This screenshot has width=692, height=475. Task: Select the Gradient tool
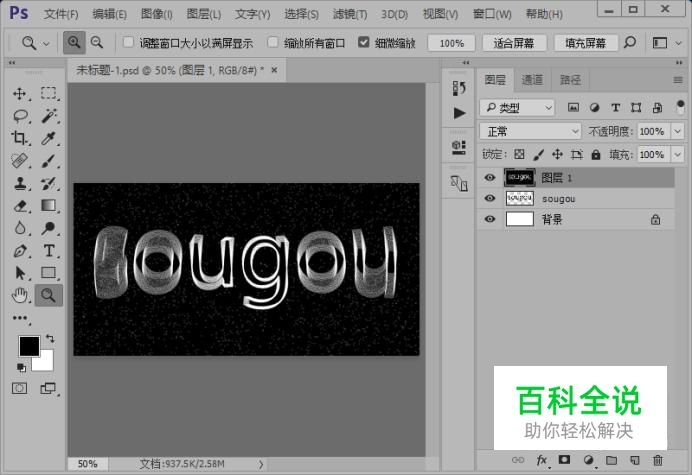[49, 205]
